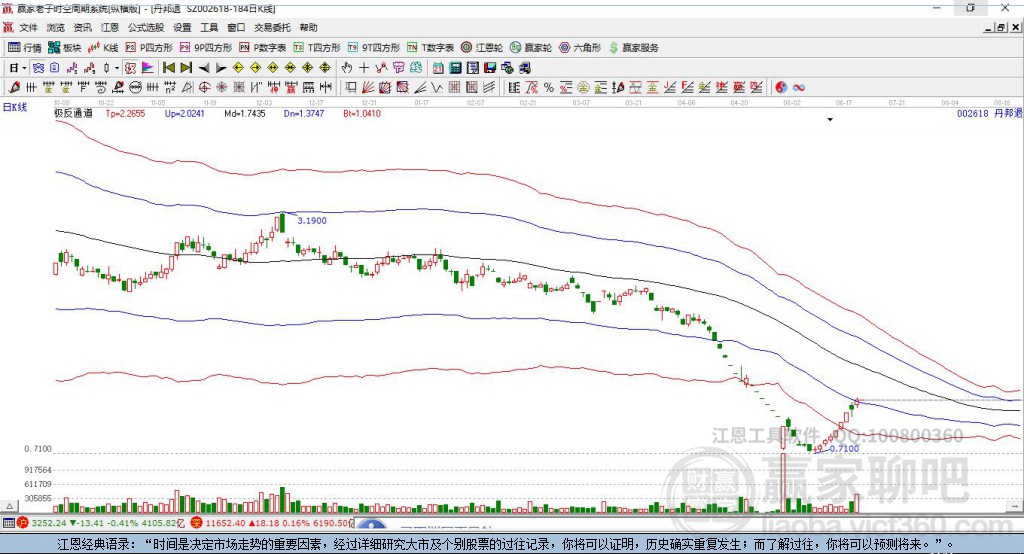Image resolution: width=1024 pixels, height=554 pixels.
Task: Open the 9P四方形 tool
Action: 206,48
